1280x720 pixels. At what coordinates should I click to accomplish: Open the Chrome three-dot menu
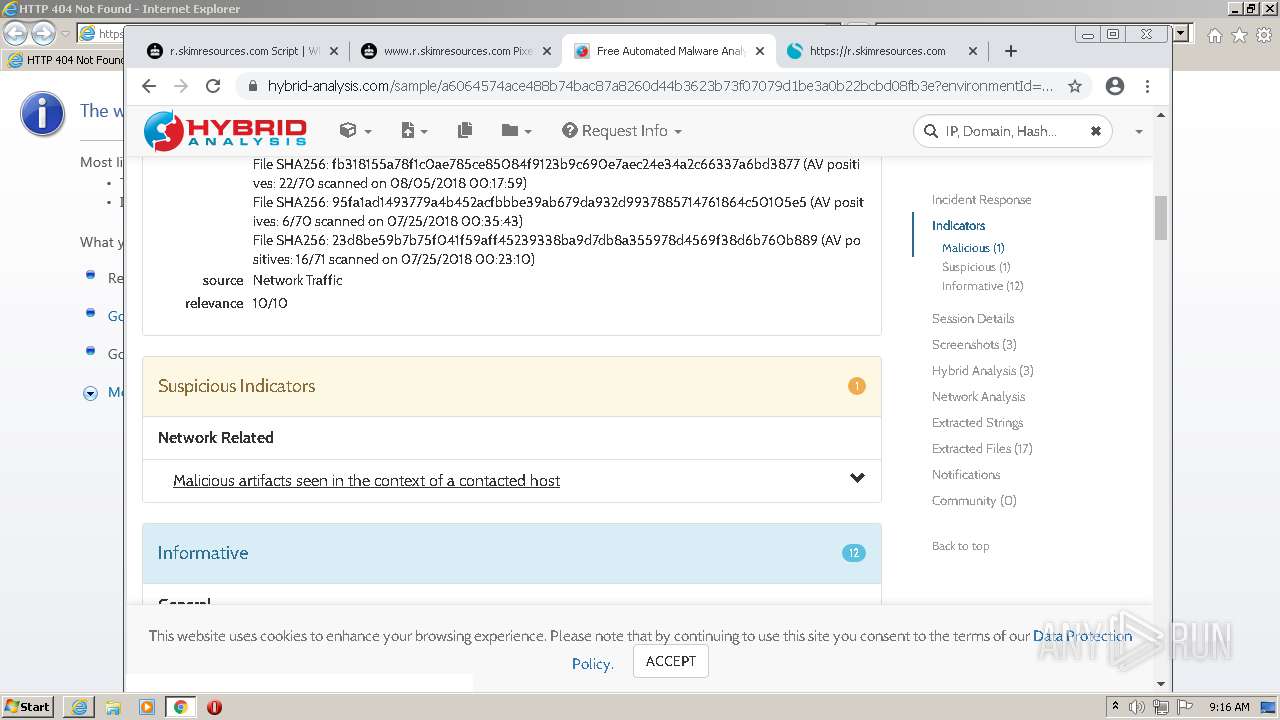[1147, 86]
